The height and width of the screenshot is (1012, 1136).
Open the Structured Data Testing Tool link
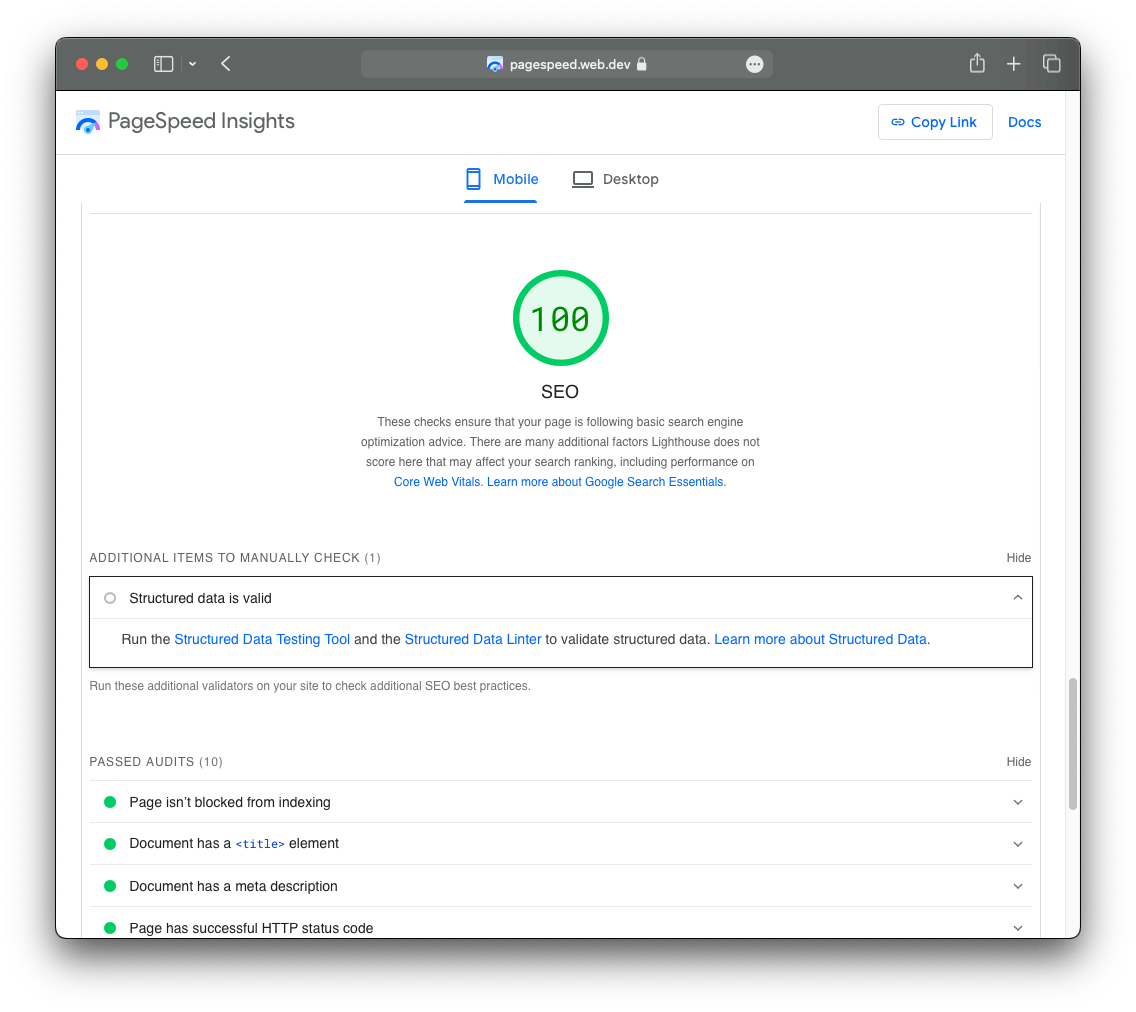tap(262, 639)
